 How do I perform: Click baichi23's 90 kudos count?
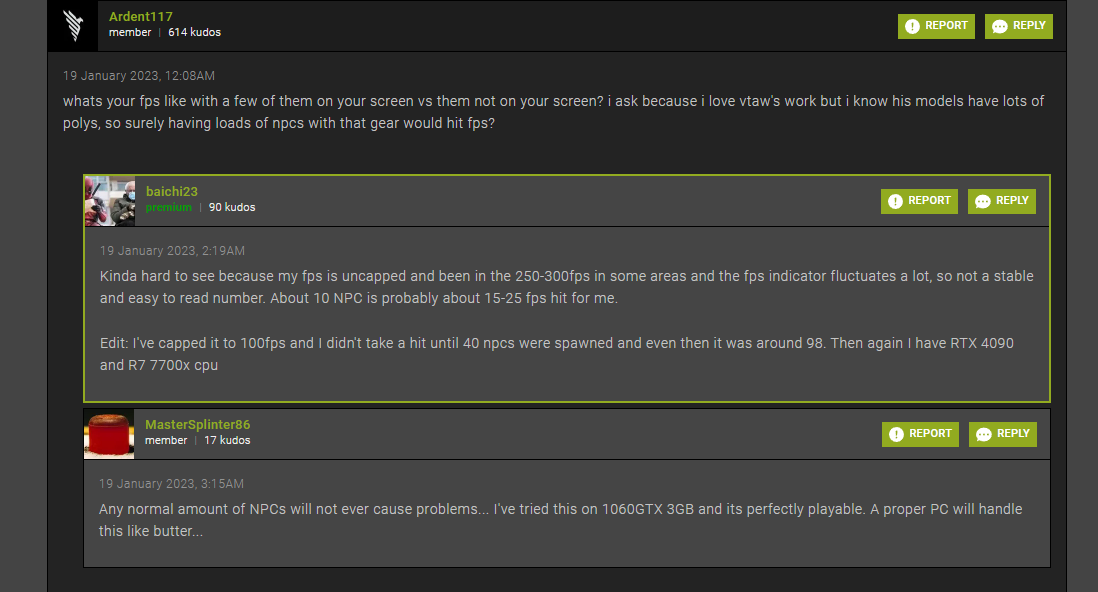coord(232,208)
